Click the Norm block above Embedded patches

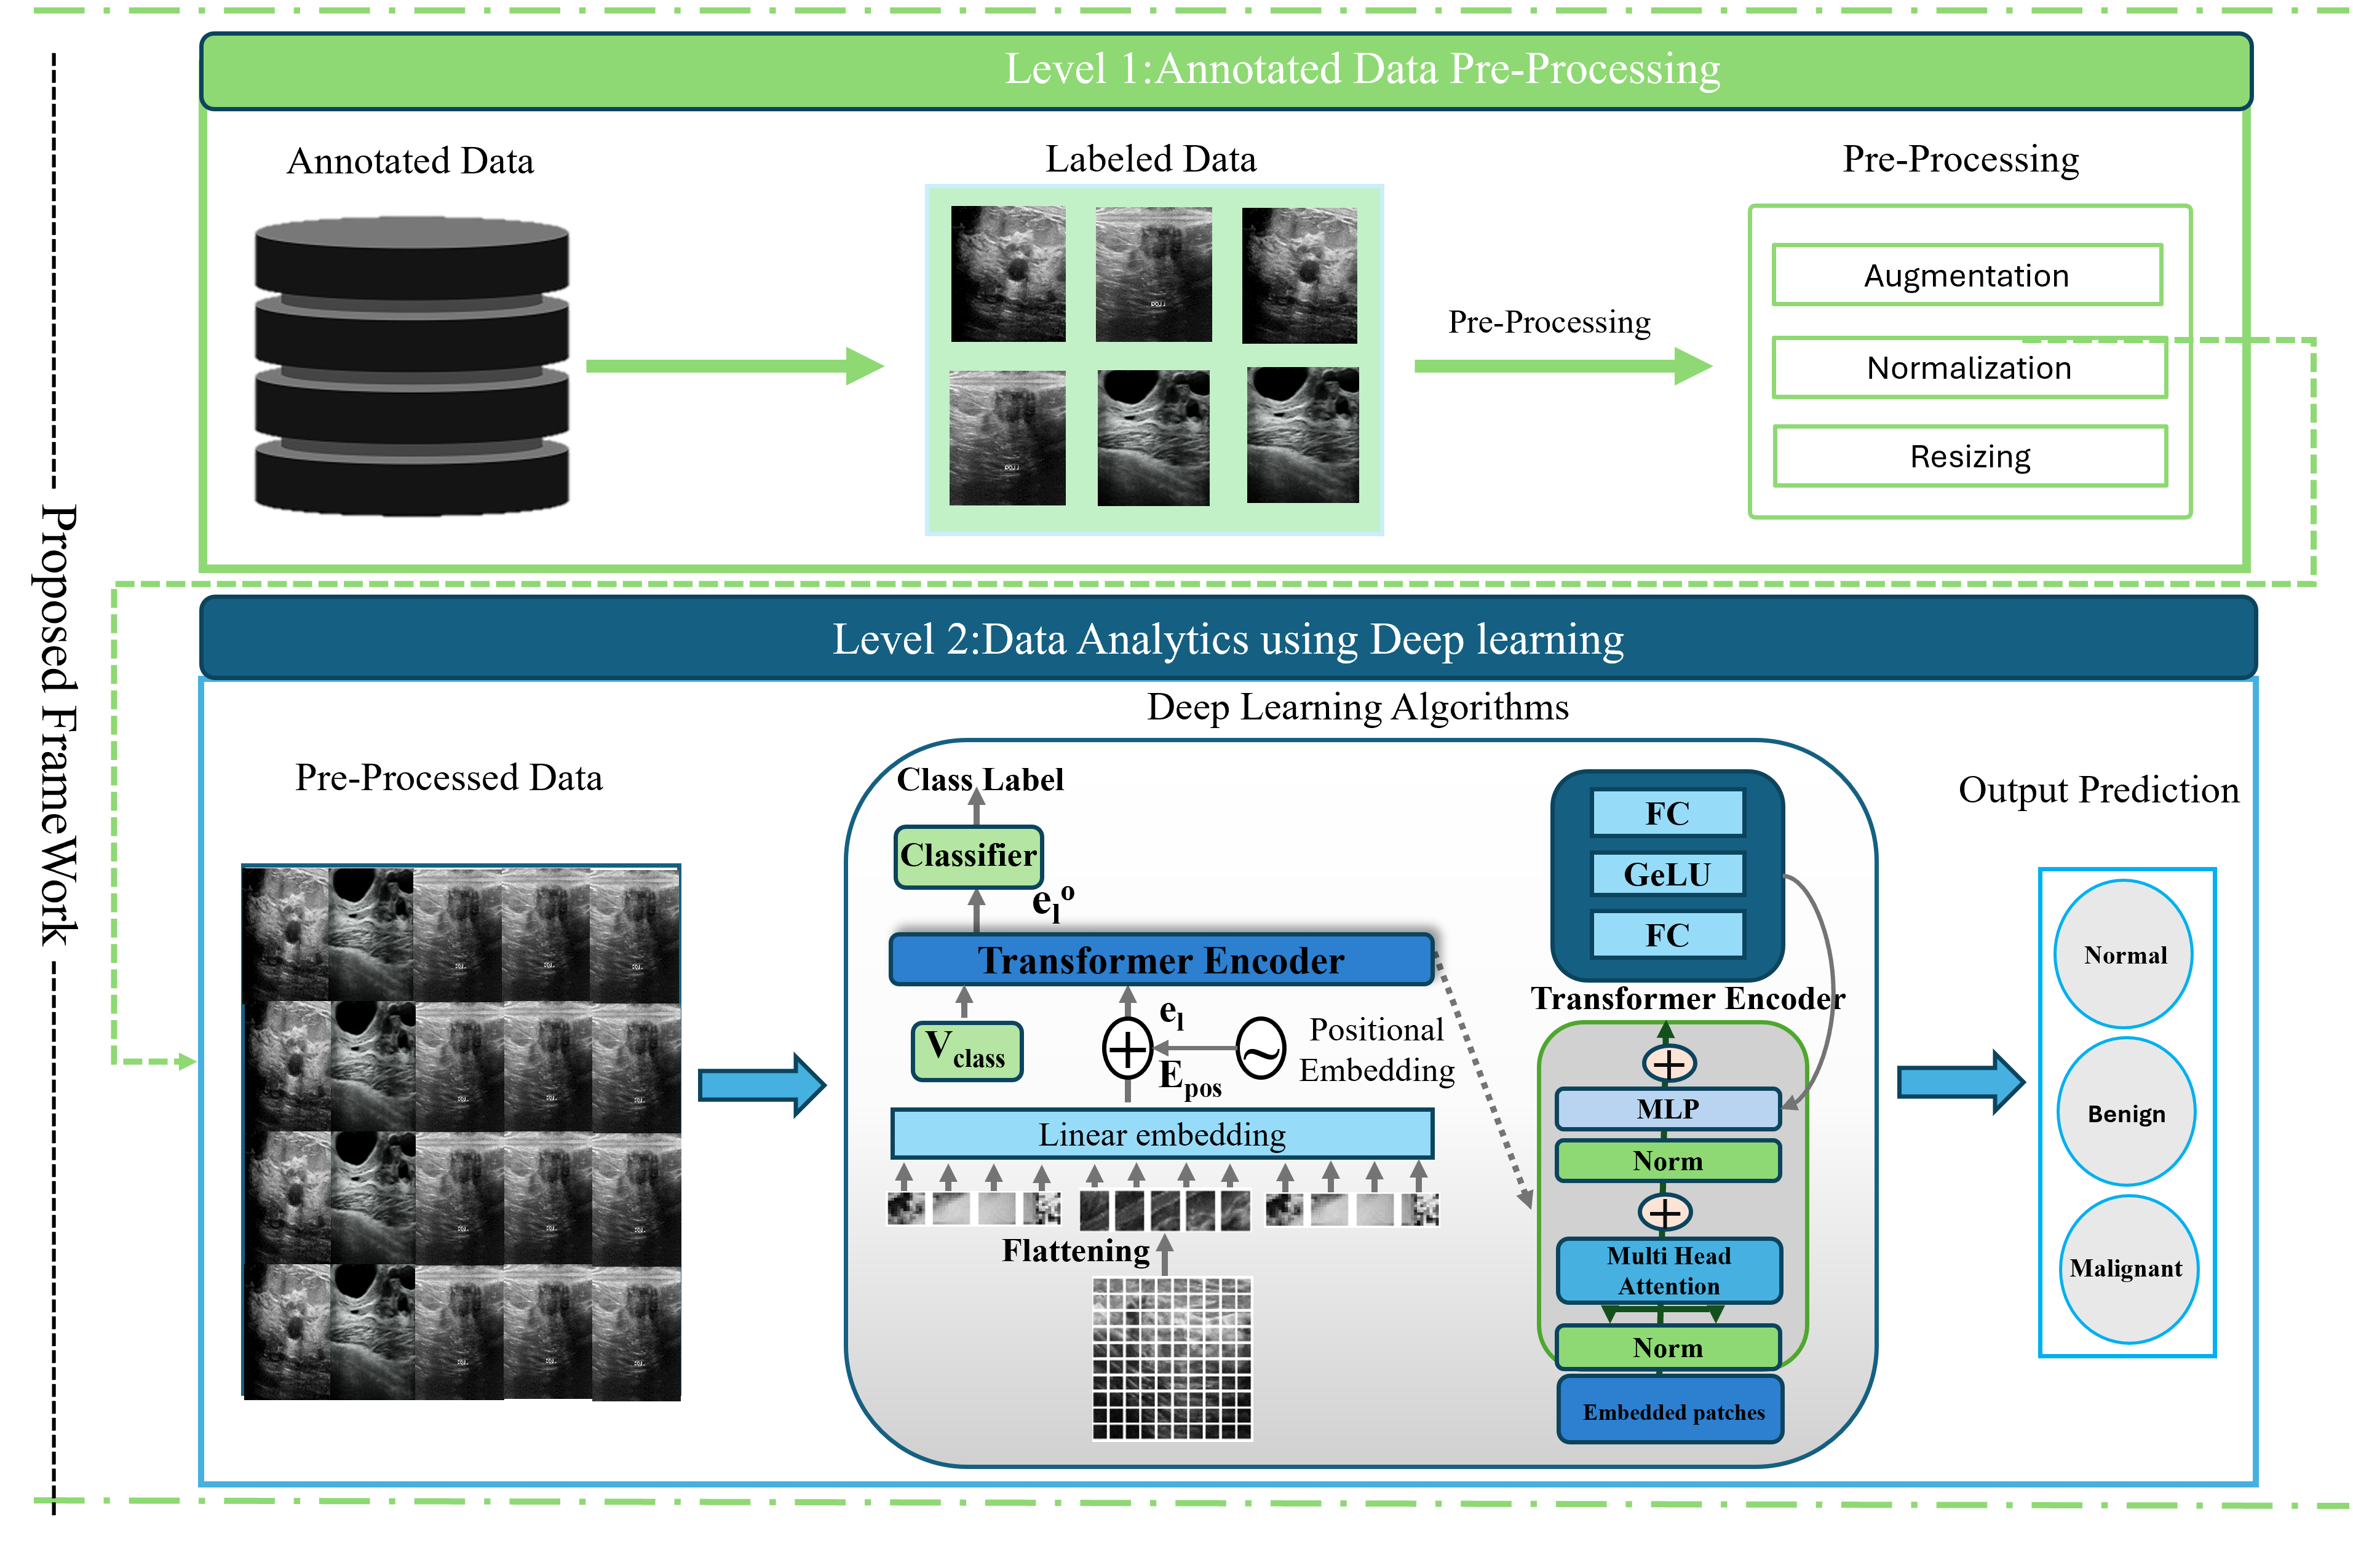[1667, 1347]
